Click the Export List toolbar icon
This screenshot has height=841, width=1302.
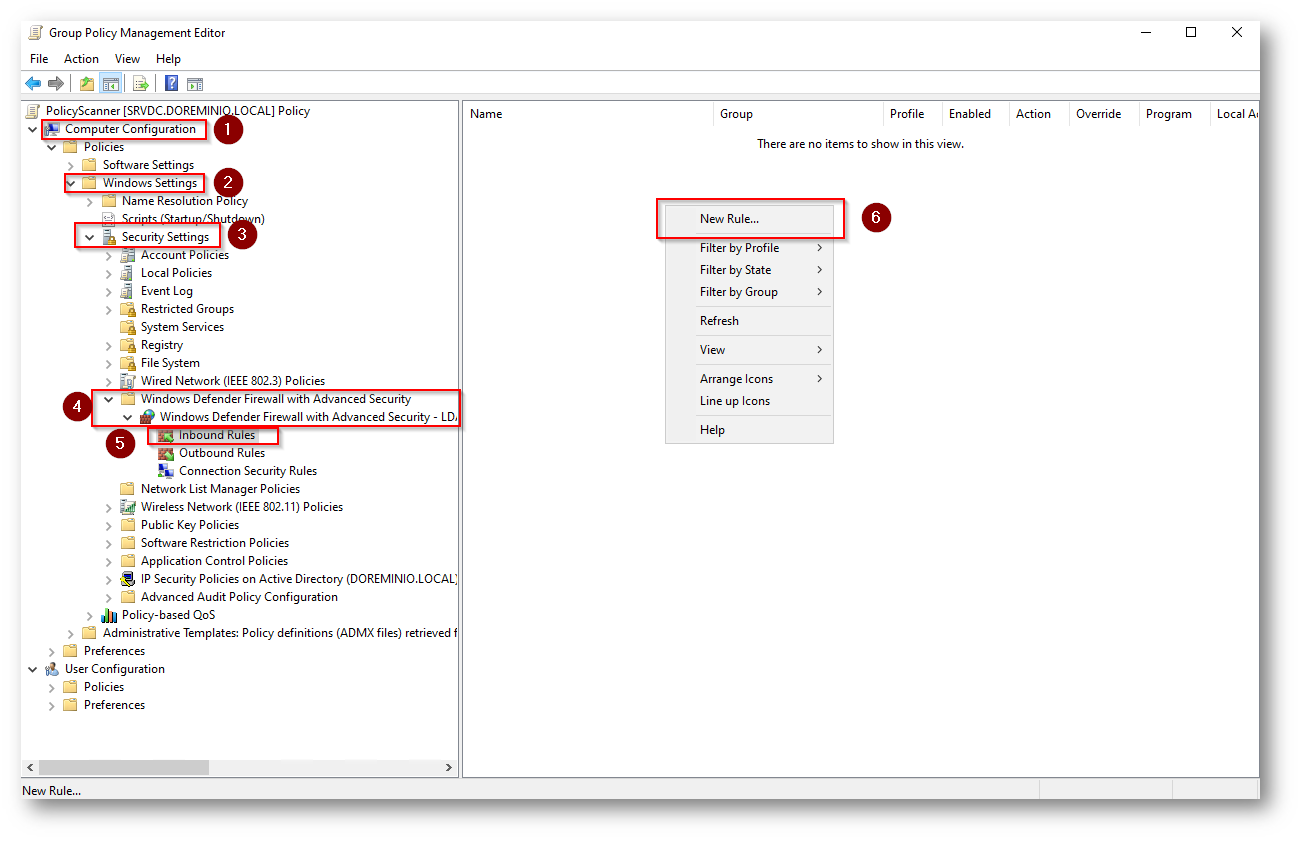click(141, 84)
